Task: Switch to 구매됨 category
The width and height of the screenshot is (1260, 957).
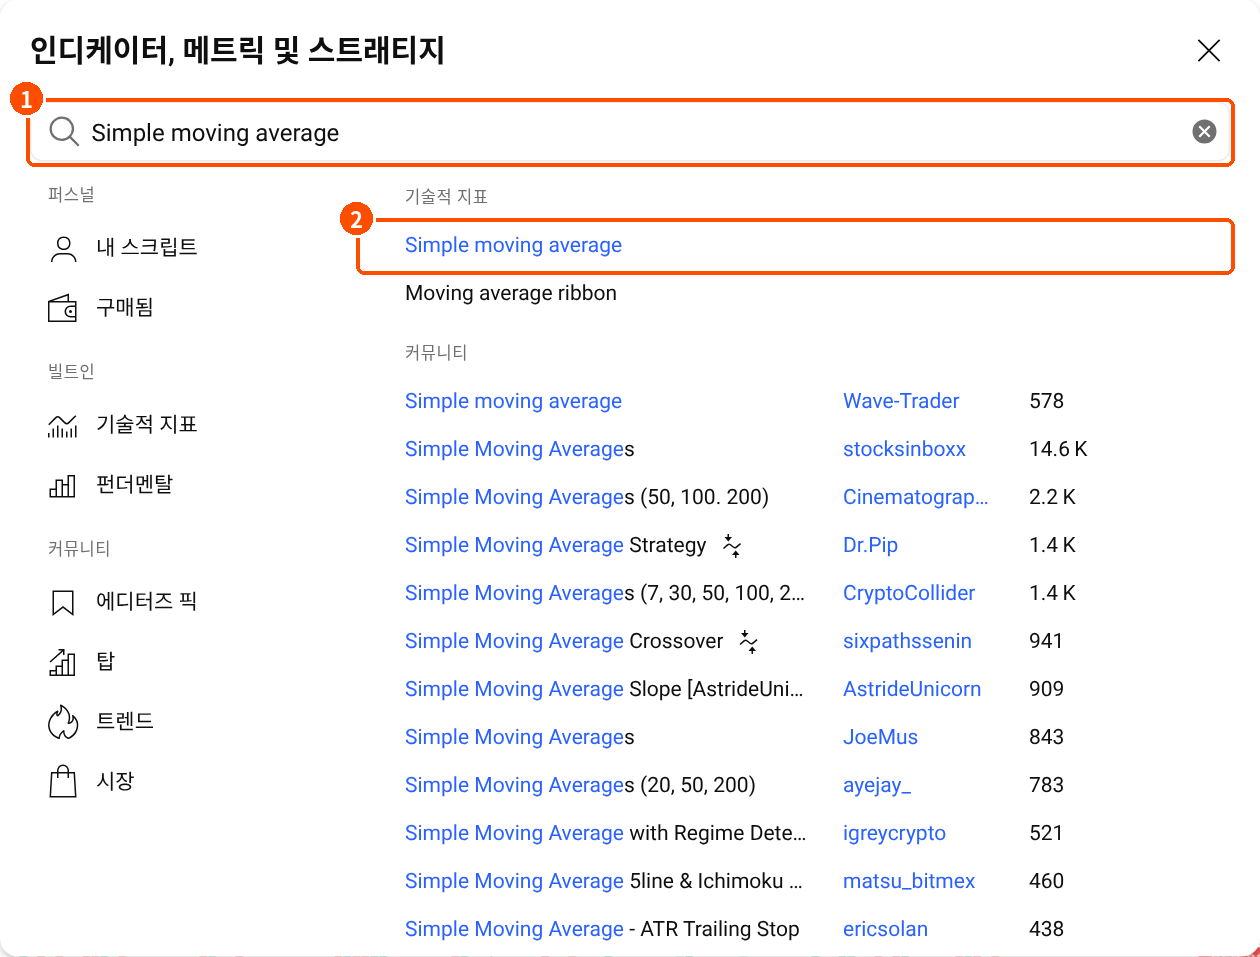Action: click(x=125, y=307)
